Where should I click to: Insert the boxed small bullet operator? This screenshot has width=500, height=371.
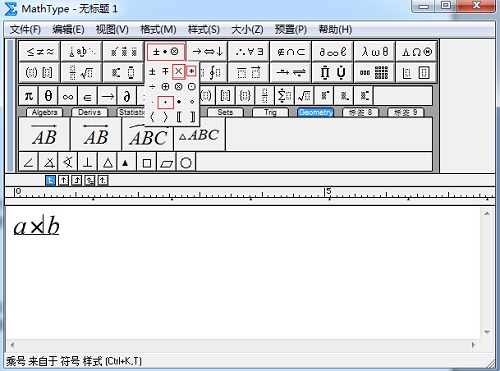point(165,102)
